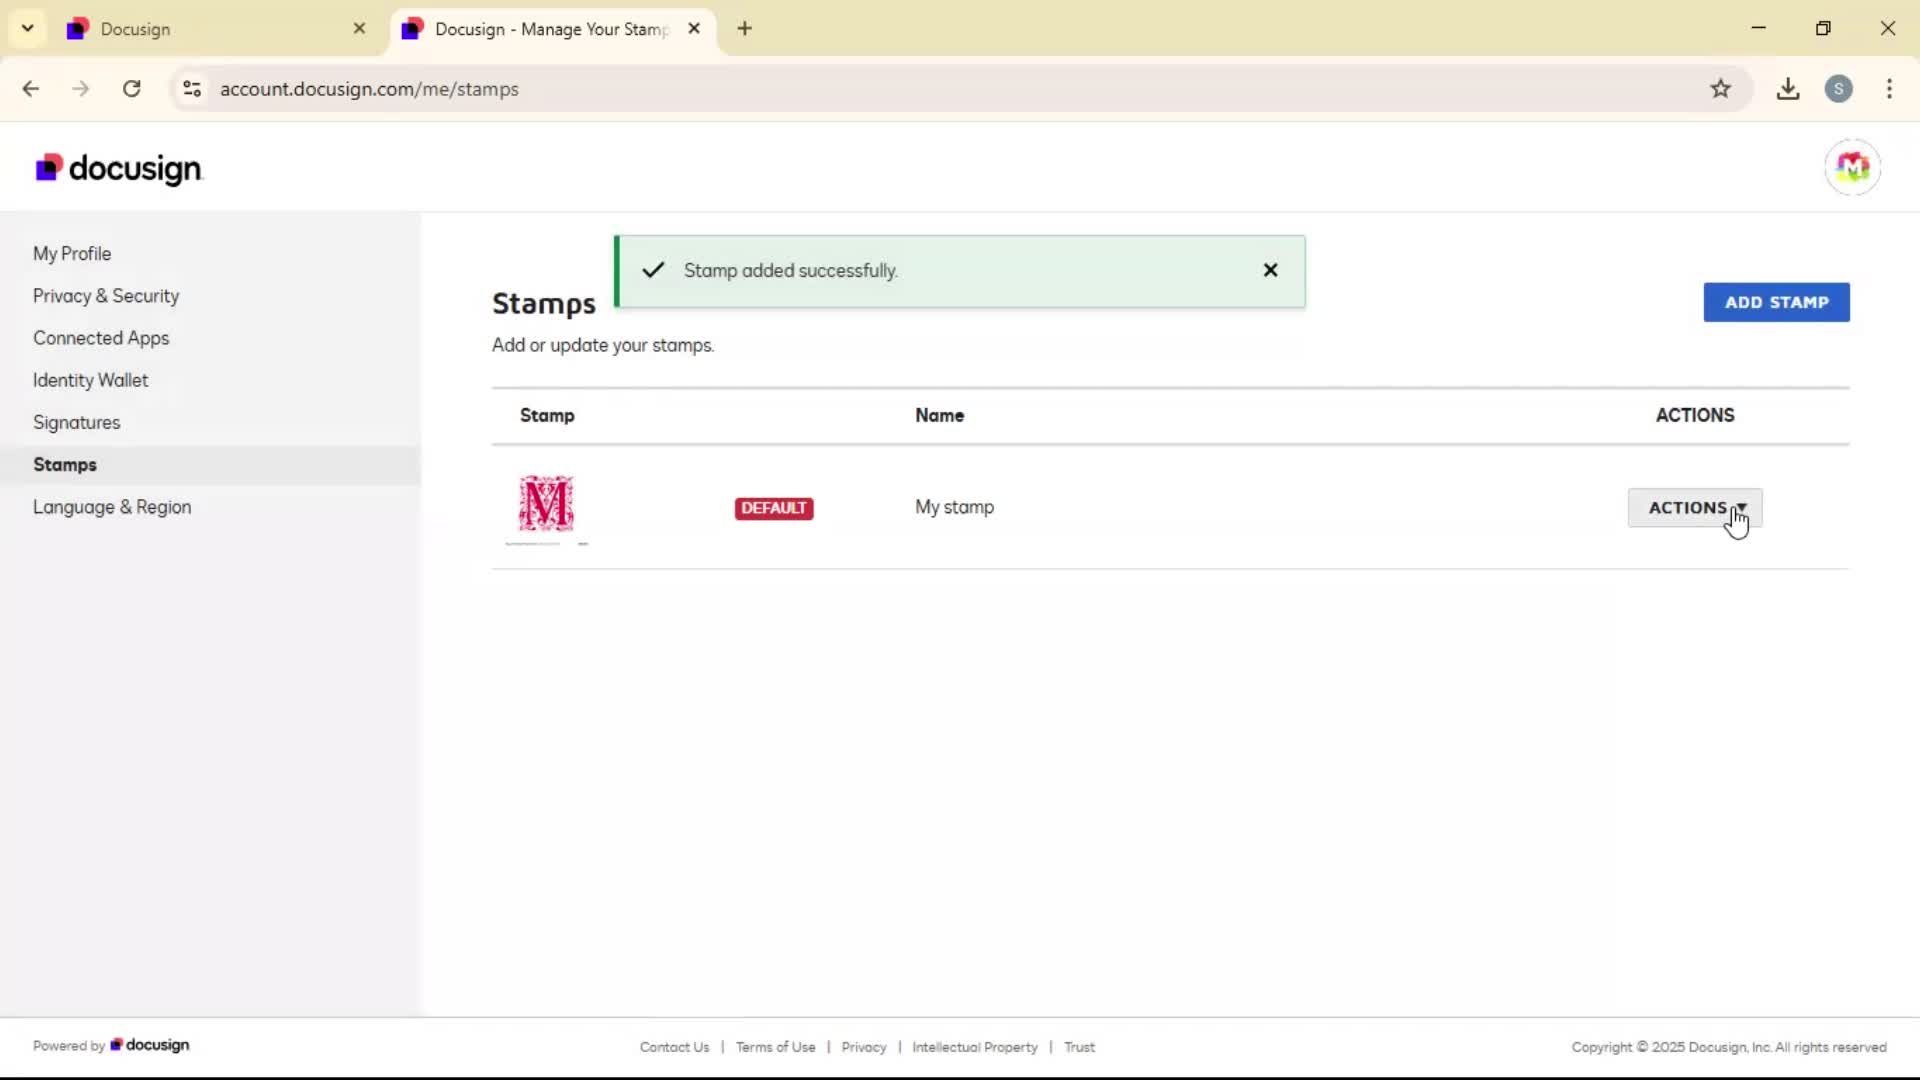Restore down the browser window
Image resolution: width=1920 pixels, height=1080 pixels.
coord(1823,28)
